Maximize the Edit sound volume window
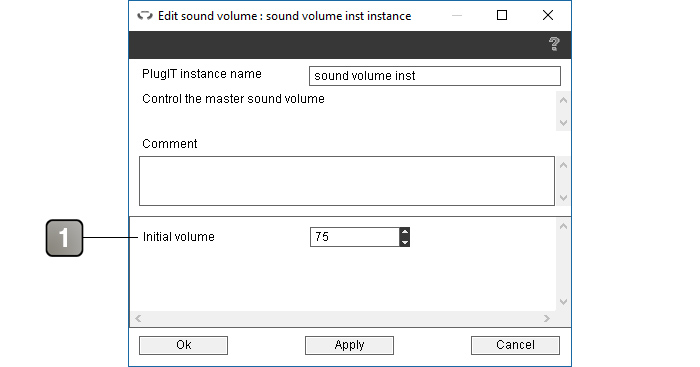 tap(502, 16)
